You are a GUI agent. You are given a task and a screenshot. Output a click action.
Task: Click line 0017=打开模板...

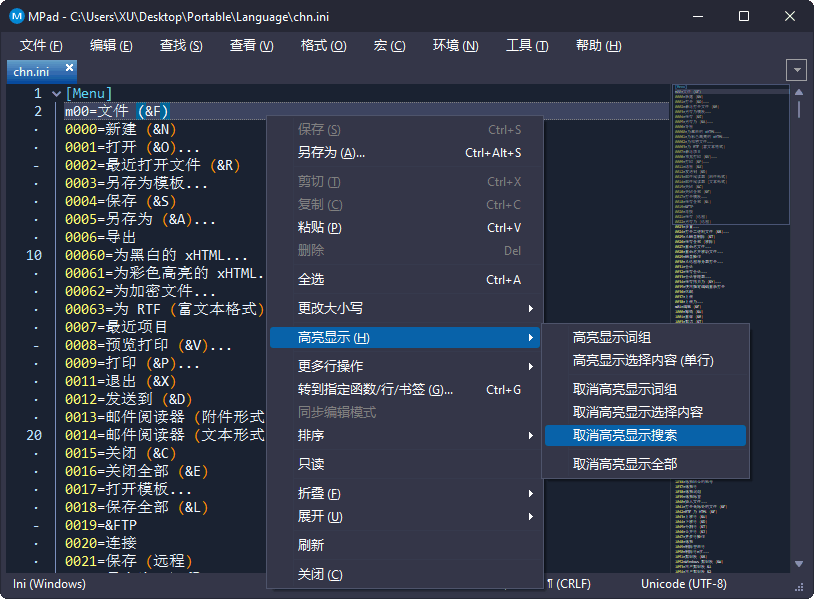pyautogui.click(x=128, y=489)
